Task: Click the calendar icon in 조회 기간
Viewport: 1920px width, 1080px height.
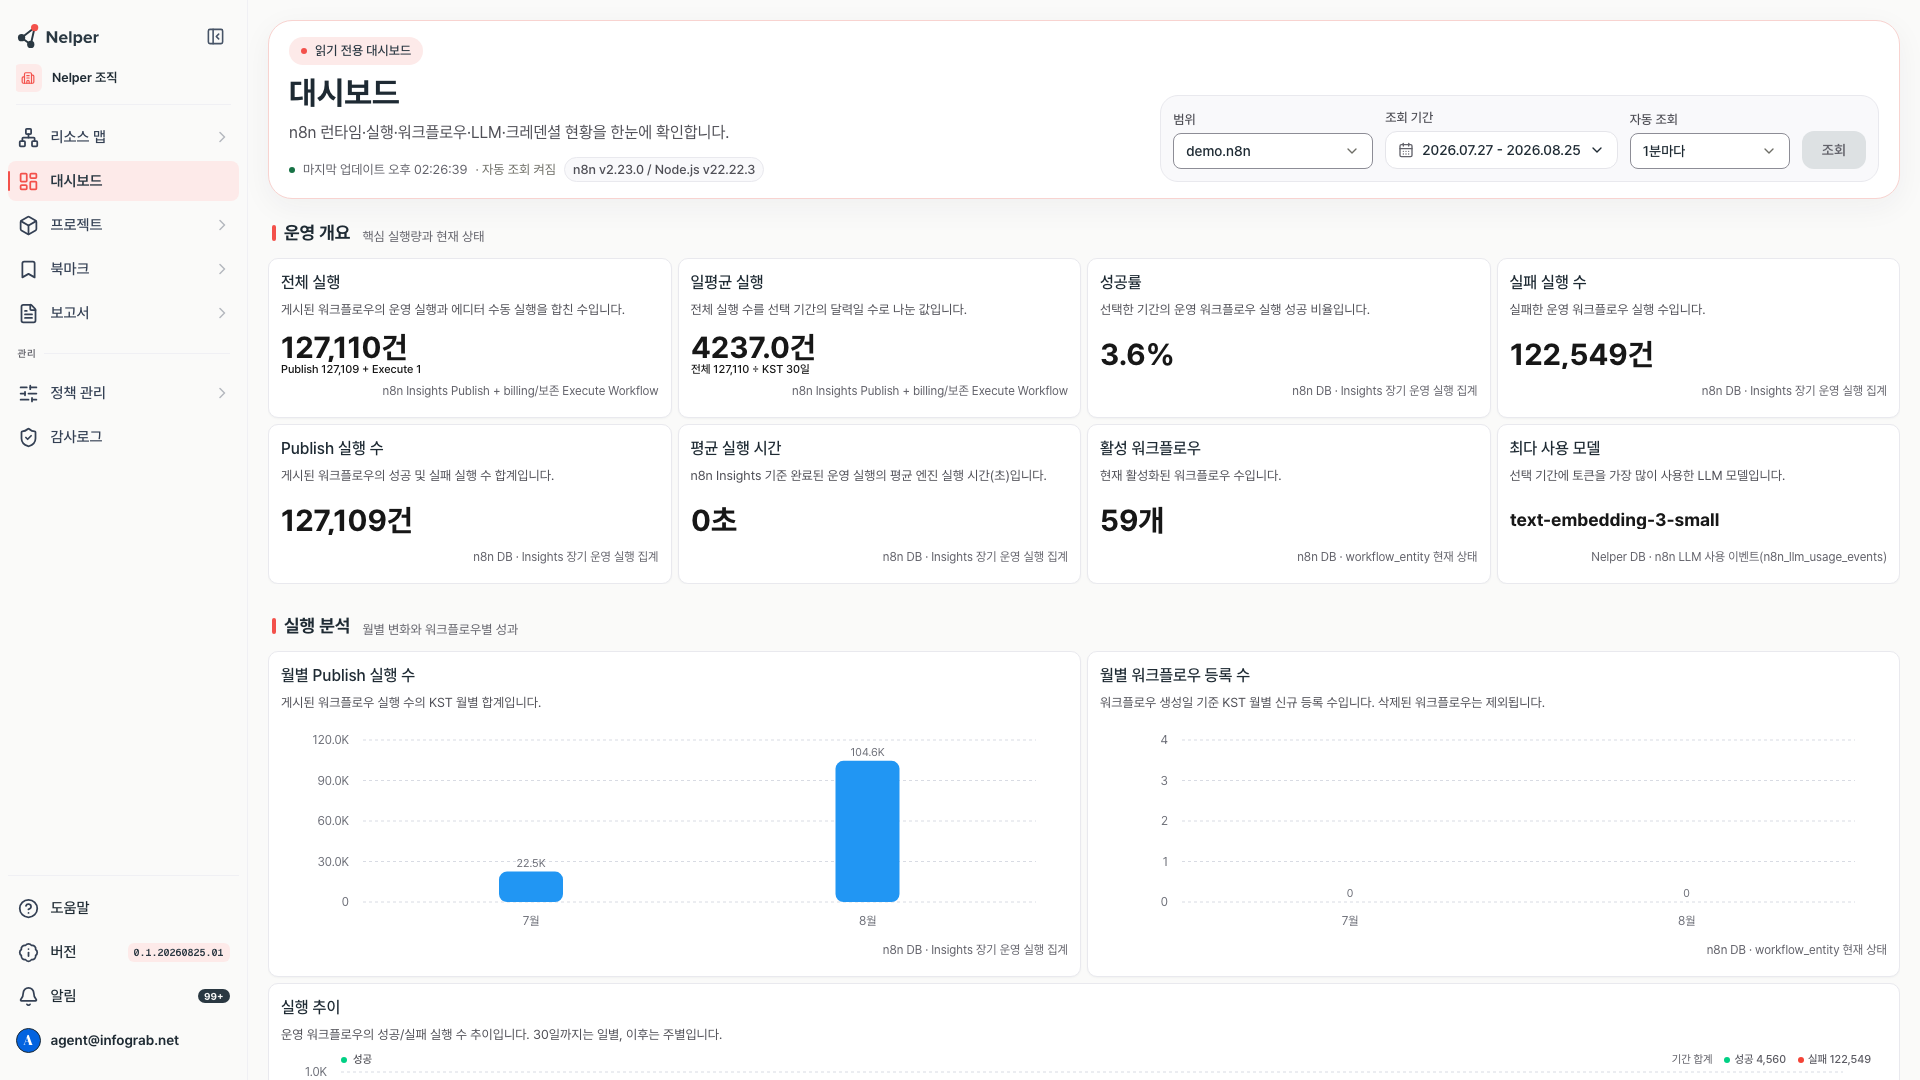Action: 1406,150
